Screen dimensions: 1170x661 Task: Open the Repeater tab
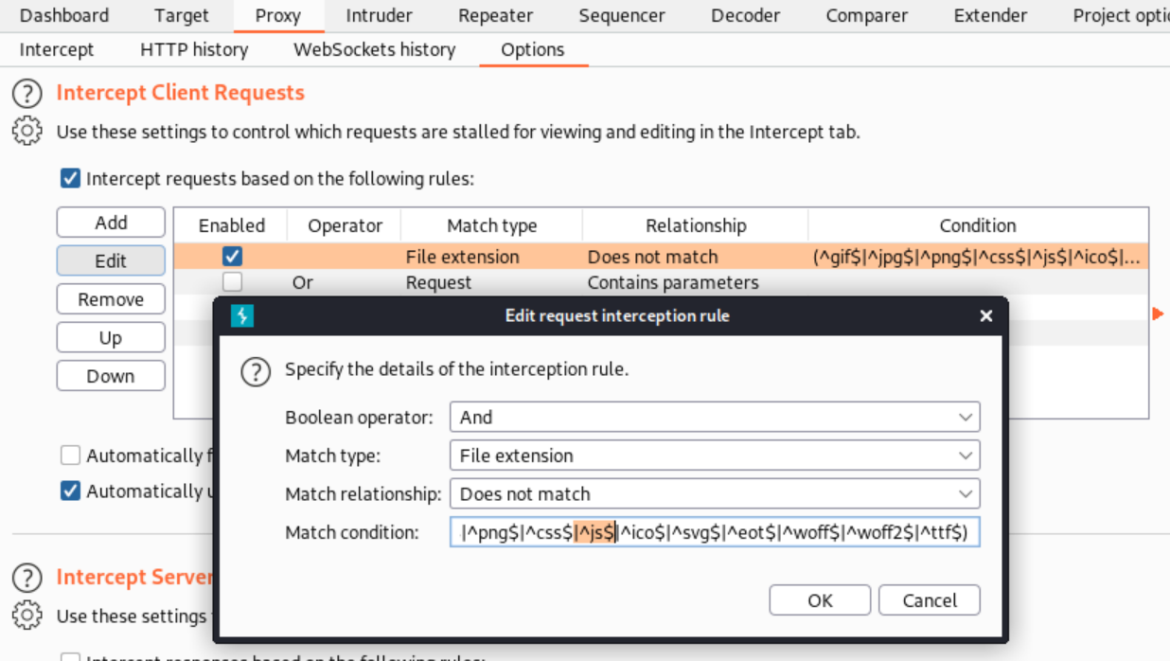click(x=495, y=16)
